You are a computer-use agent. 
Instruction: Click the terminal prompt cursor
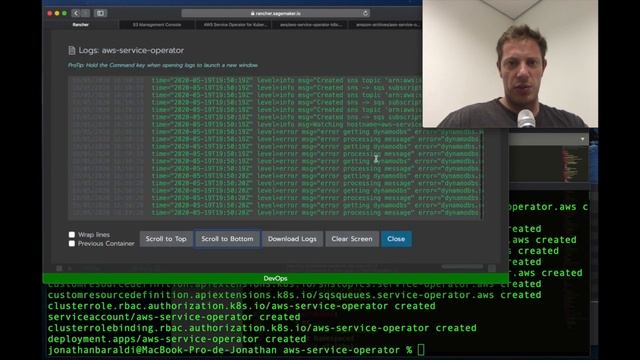pyautogui.click(x=421, y=350)
